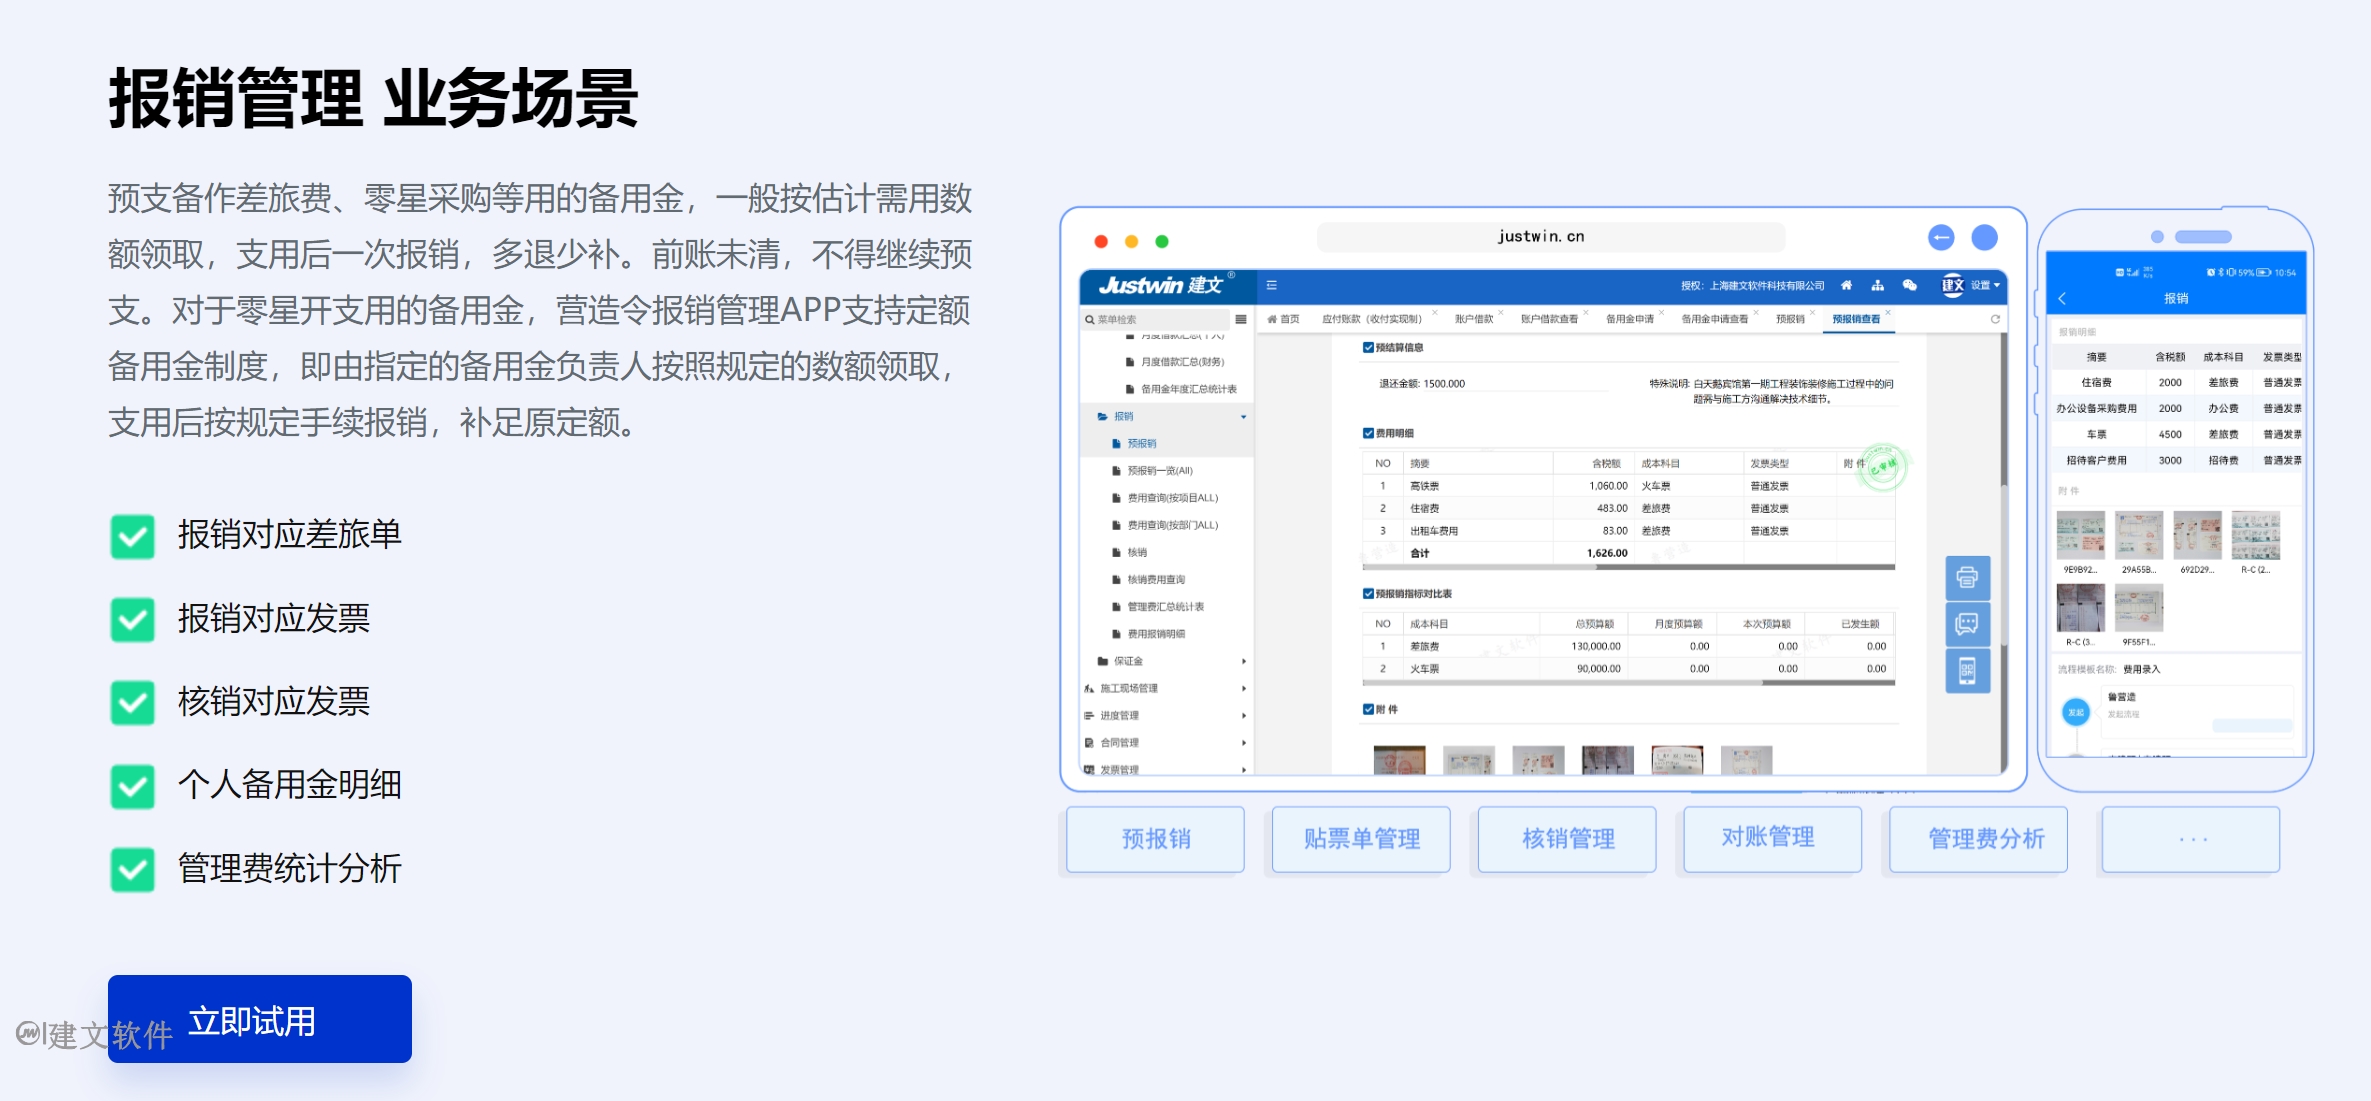Select the home icon in the blue top bar

pos(1847,285)
